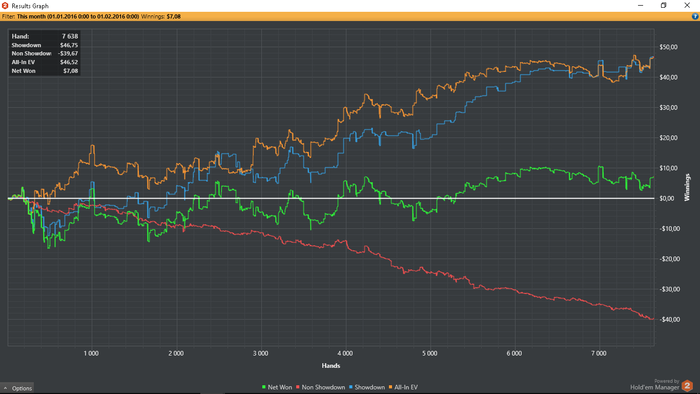This screenshot has height=394, width=700.
Task: Restore down the Results Graph window
Action: coord(664,5)
